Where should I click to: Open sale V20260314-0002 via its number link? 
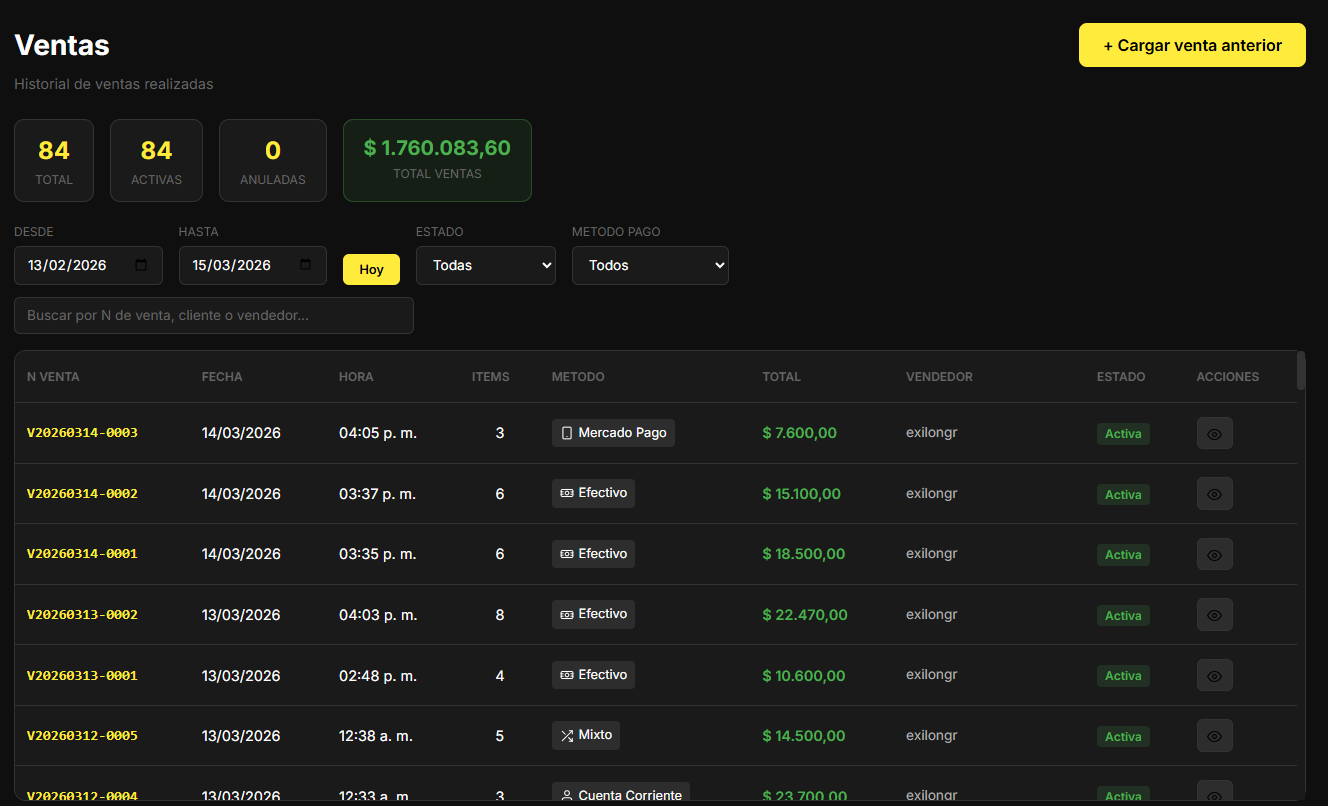pos(82,493)
